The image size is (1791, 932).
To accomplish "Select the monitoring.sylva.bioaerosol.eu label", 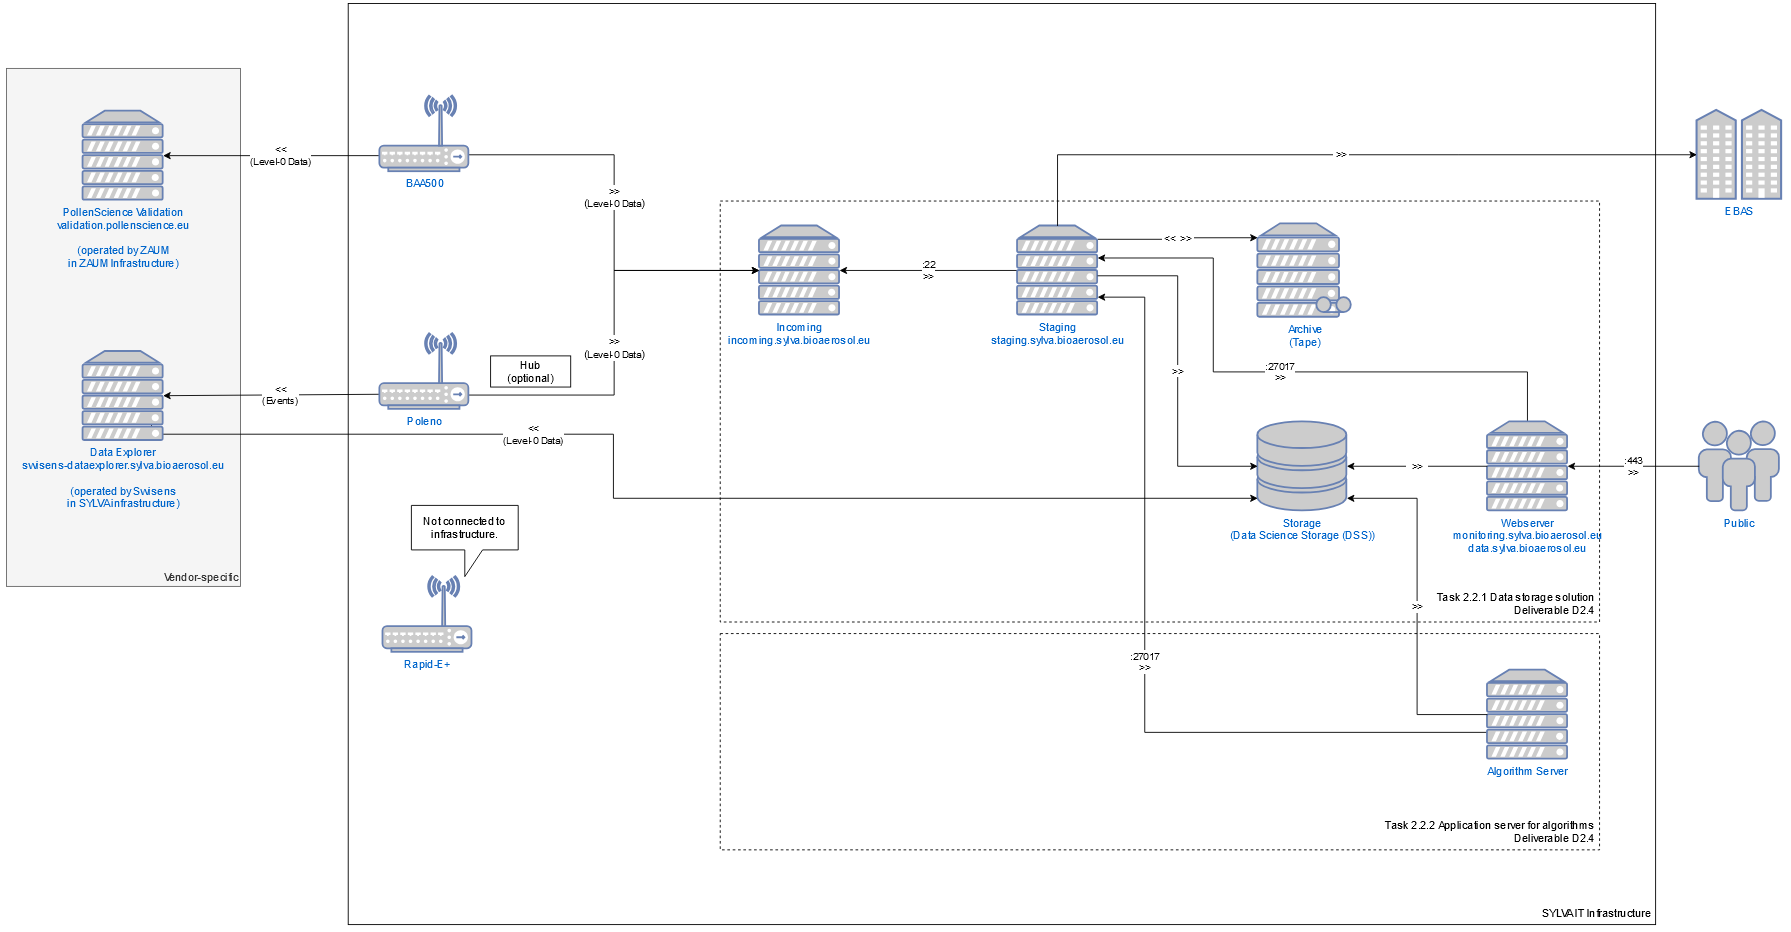I will [1527, 536].
